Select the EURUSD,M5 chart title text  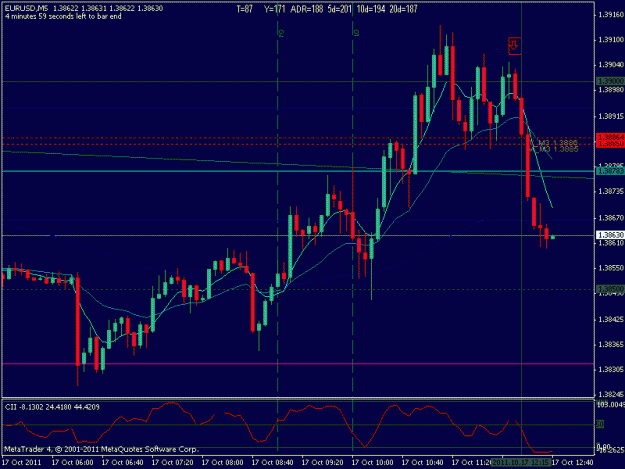(x=27, y=8)
